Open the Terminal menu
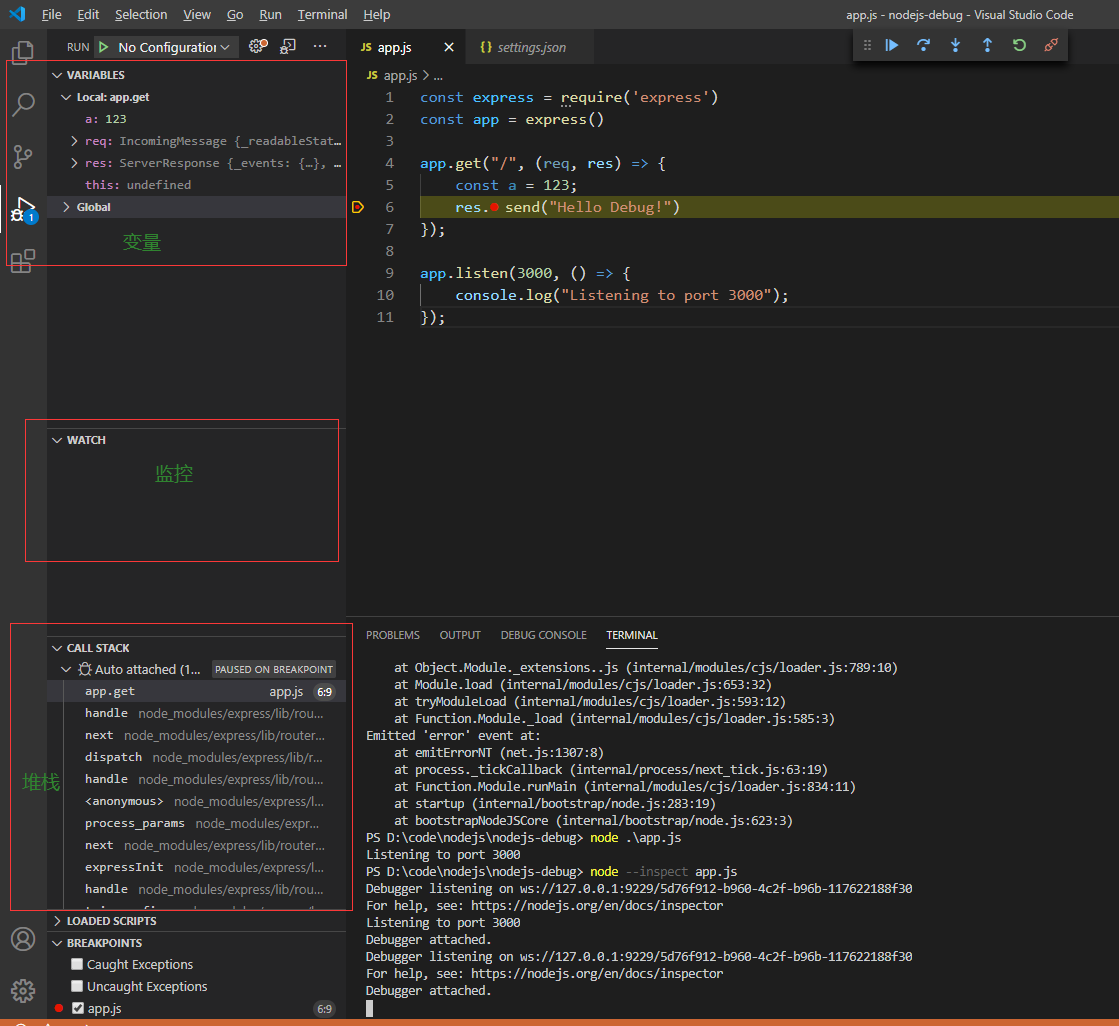 [x=322, y=15]
